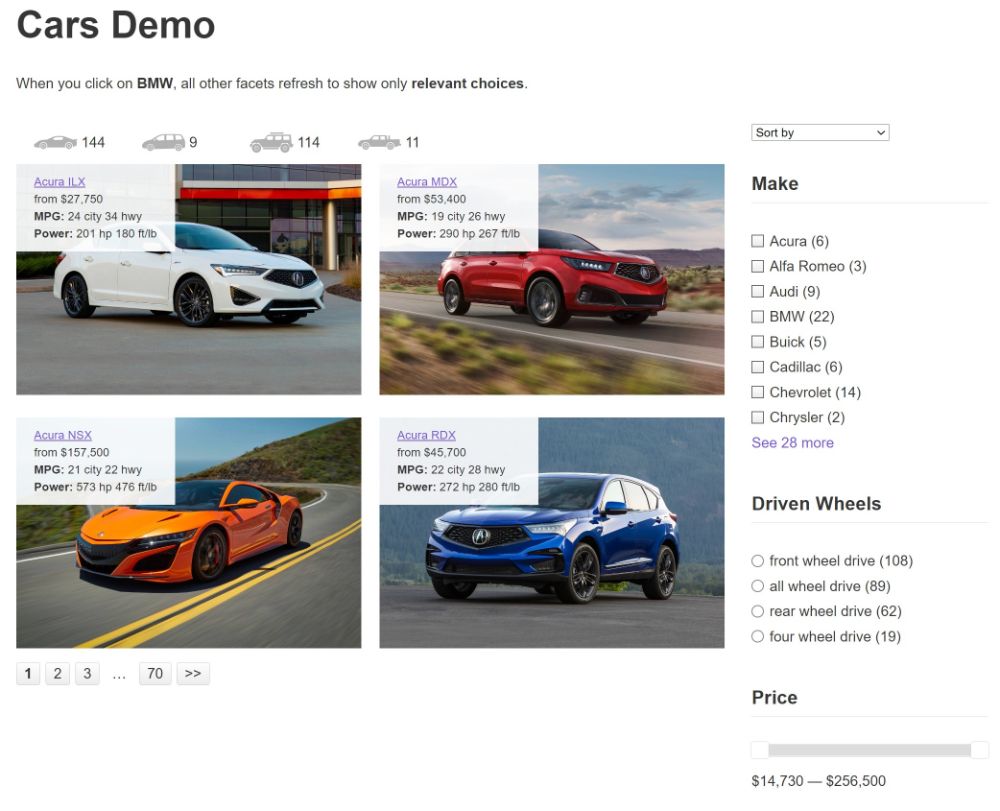Open the Acura MDX link

tap(427, 182)
